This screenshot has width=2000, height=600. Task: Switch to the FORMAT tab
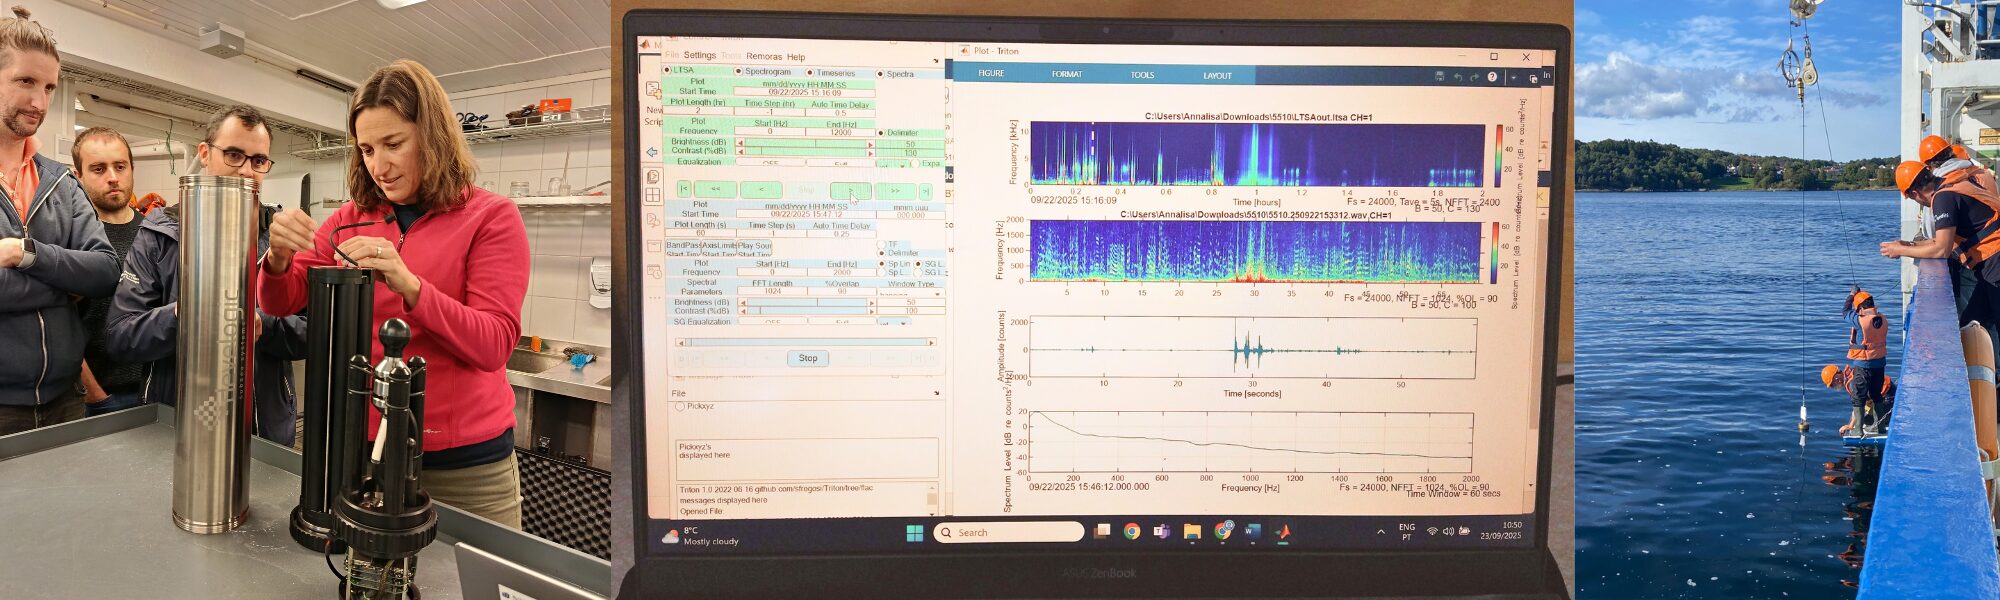click(x=1066, y=75)
